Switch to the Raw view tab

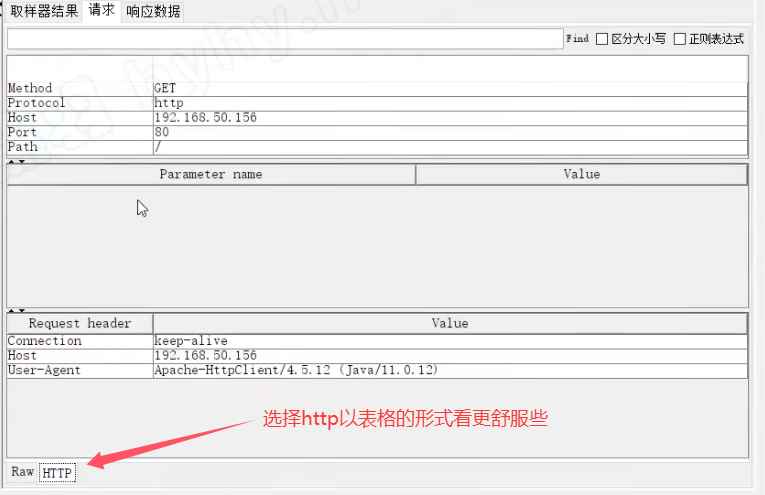(x=22, y=472)
